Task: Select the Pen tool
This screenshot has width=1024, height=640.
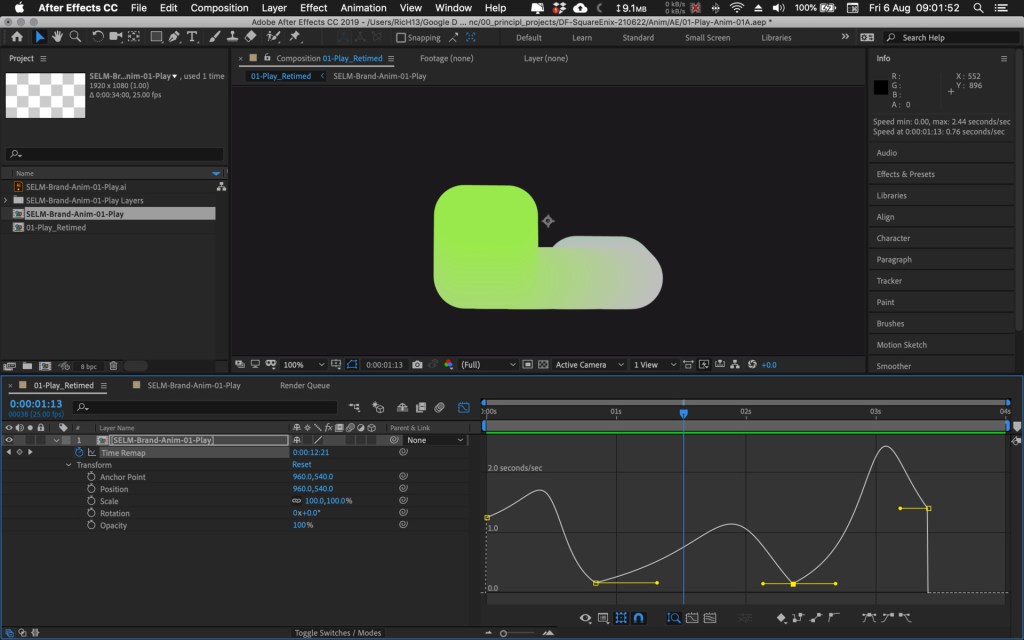Action: pos(174,37)
